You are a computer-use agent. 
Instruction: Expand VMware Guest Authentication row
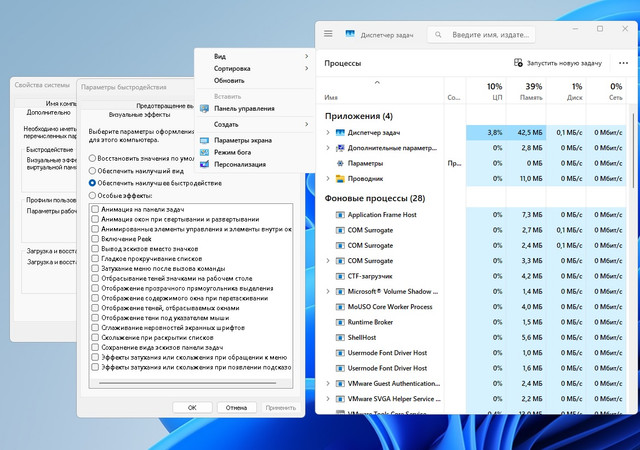328,383
